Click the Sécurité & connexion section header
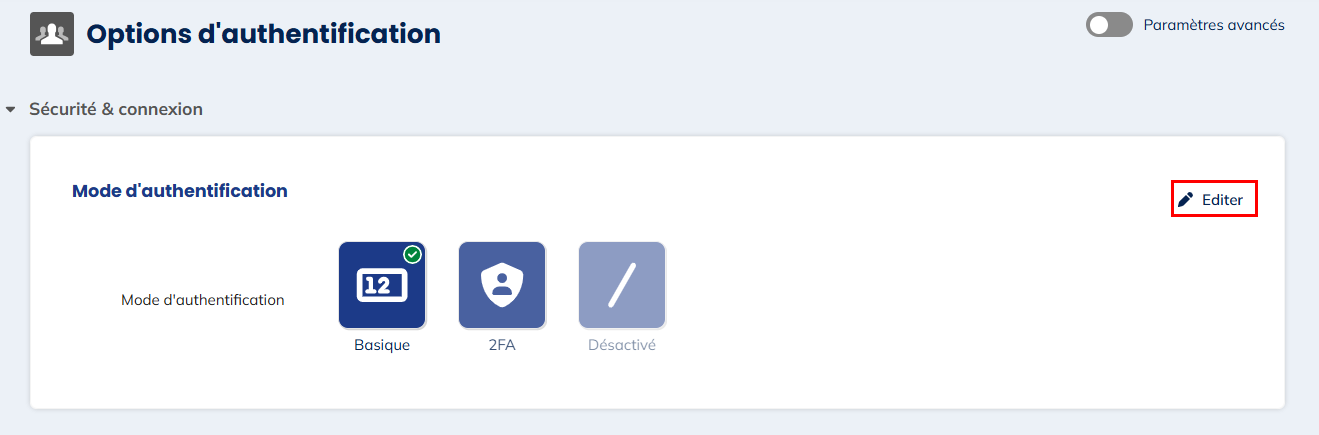 pos(116,109)
